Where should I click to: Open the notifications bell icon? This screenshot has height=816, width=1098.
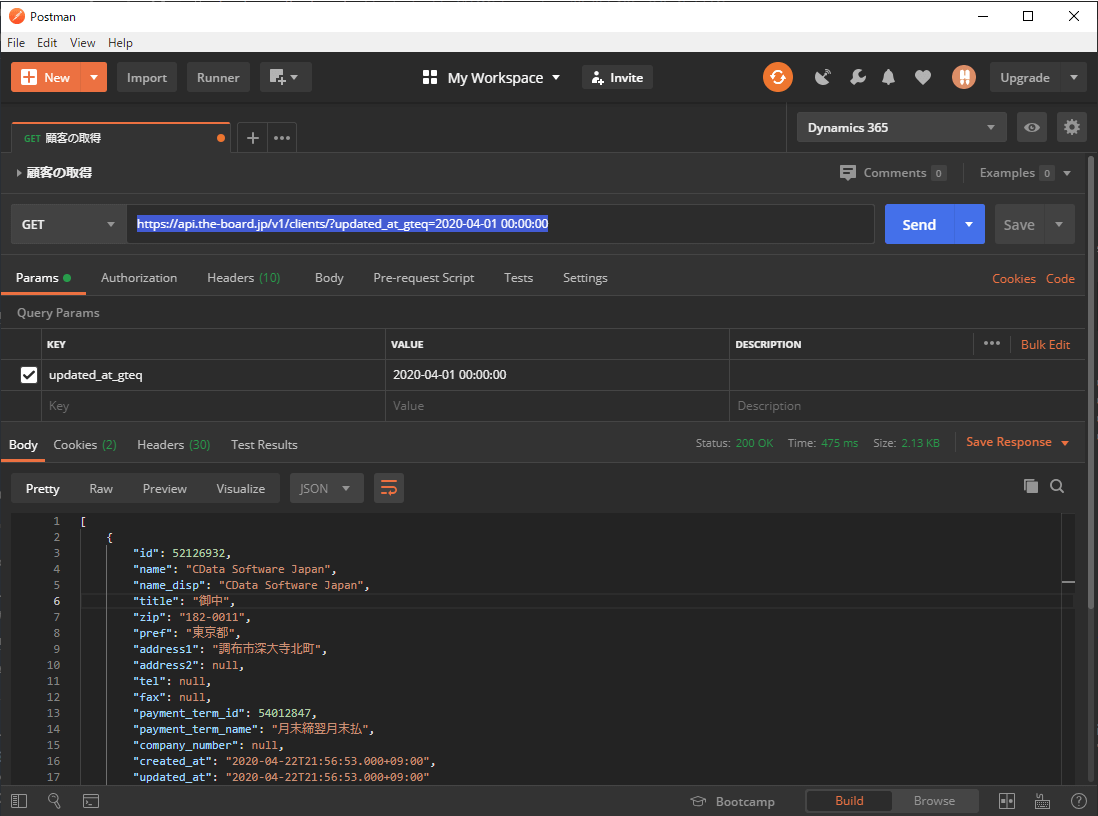[x=888, y=77]
